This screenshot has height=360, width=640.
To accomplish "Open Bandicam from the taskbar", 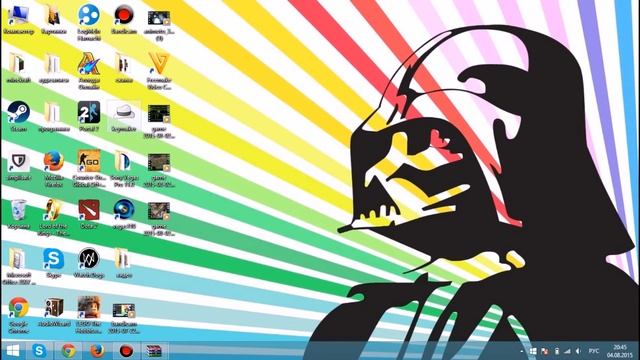I will 126,351.
